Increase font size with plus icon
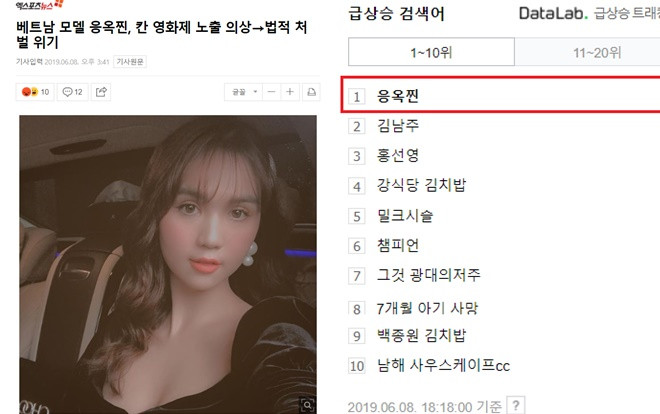 click(290, 92)
